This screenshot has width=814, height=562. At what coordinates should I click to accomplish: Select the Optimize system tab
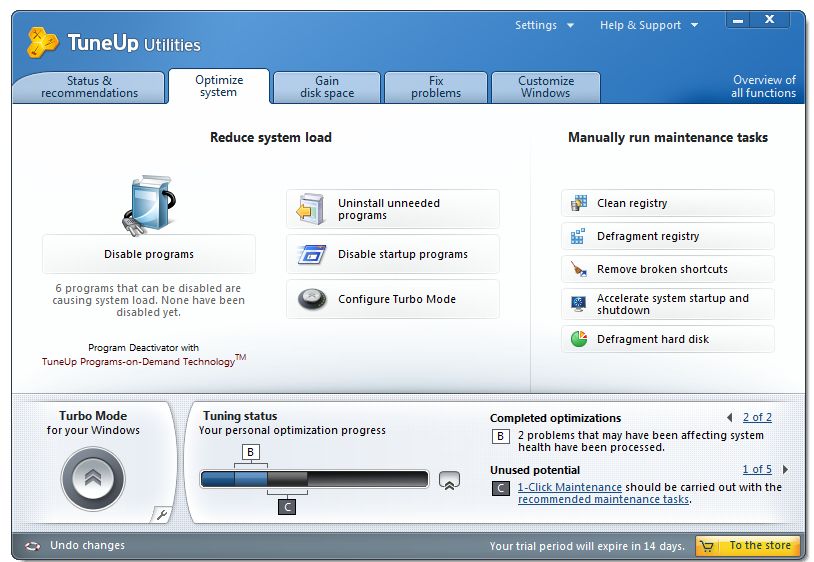(219, 86)
